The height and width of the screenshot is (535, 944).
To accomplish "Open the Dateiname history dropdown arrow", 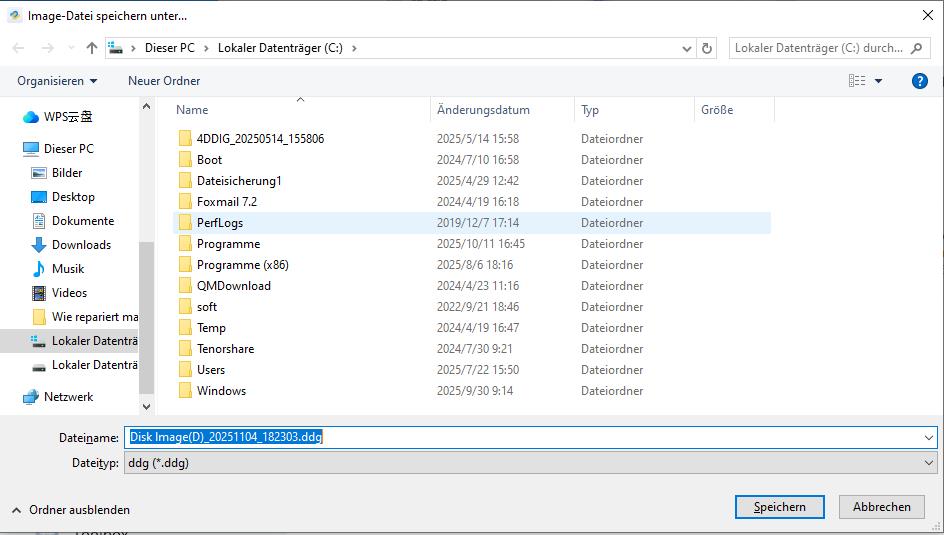I will (929, 438).
